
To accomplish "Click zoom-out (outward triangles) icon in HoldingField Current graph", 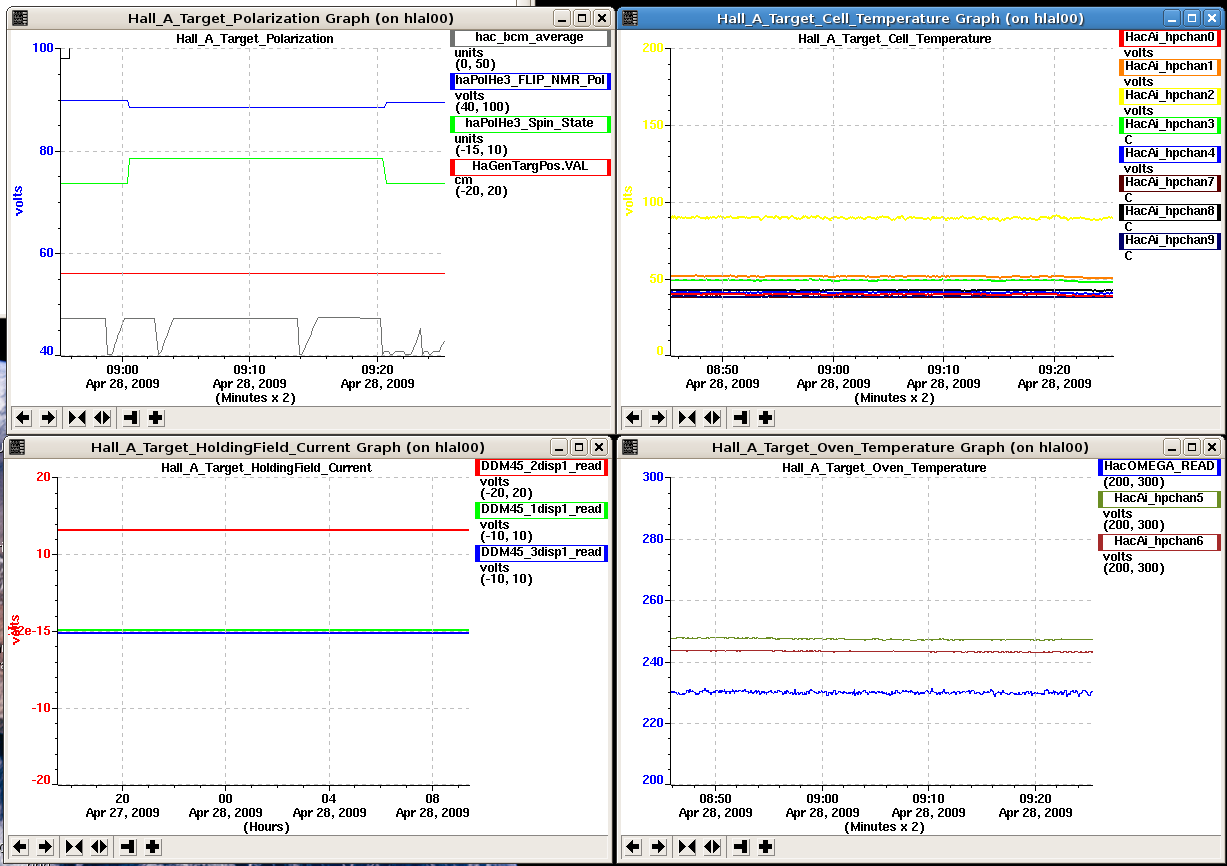I will pyautogui.click(x=100, y=847).
